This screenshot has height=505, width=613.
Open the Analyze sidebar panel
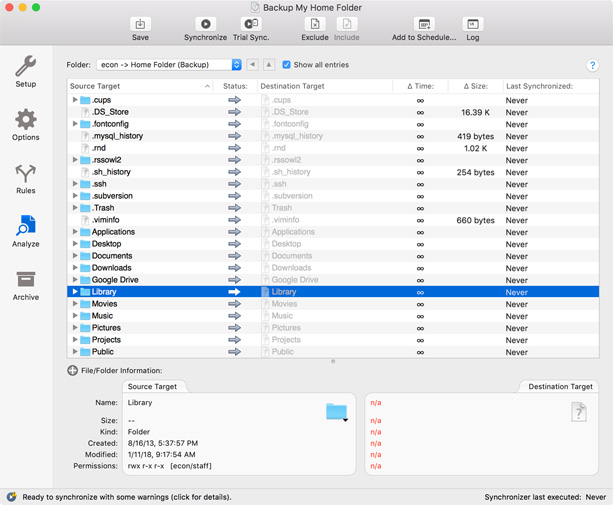26,231
